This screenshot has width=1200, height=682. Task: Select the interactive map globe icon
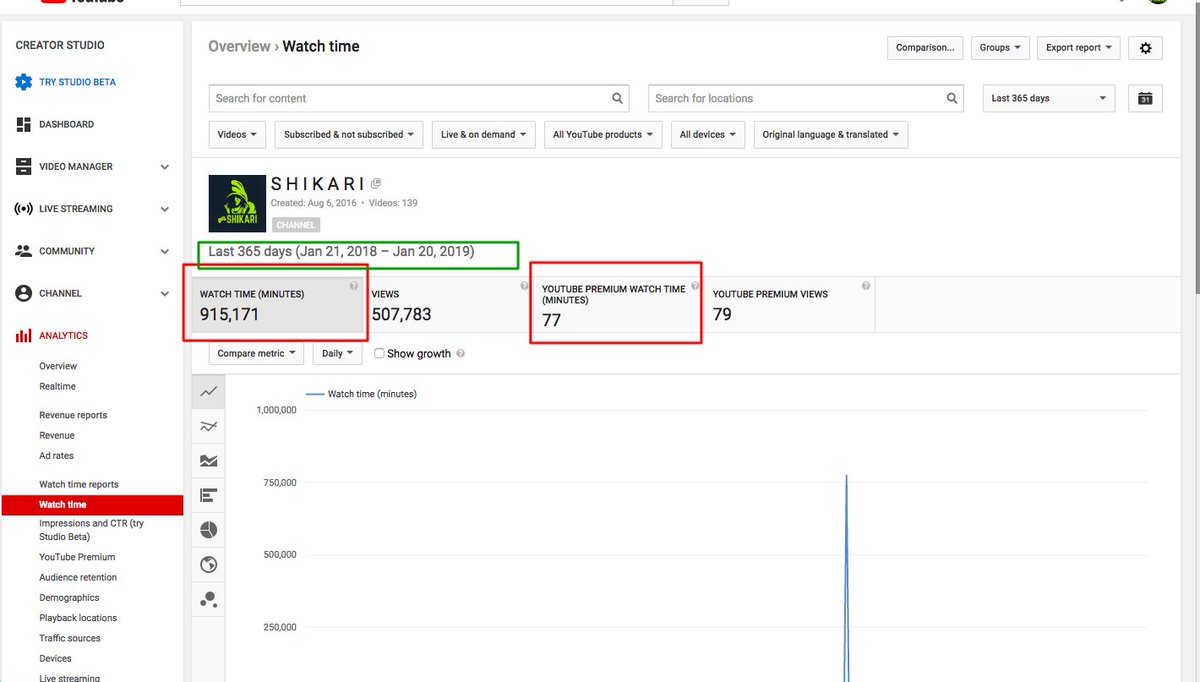coord(208,565)
